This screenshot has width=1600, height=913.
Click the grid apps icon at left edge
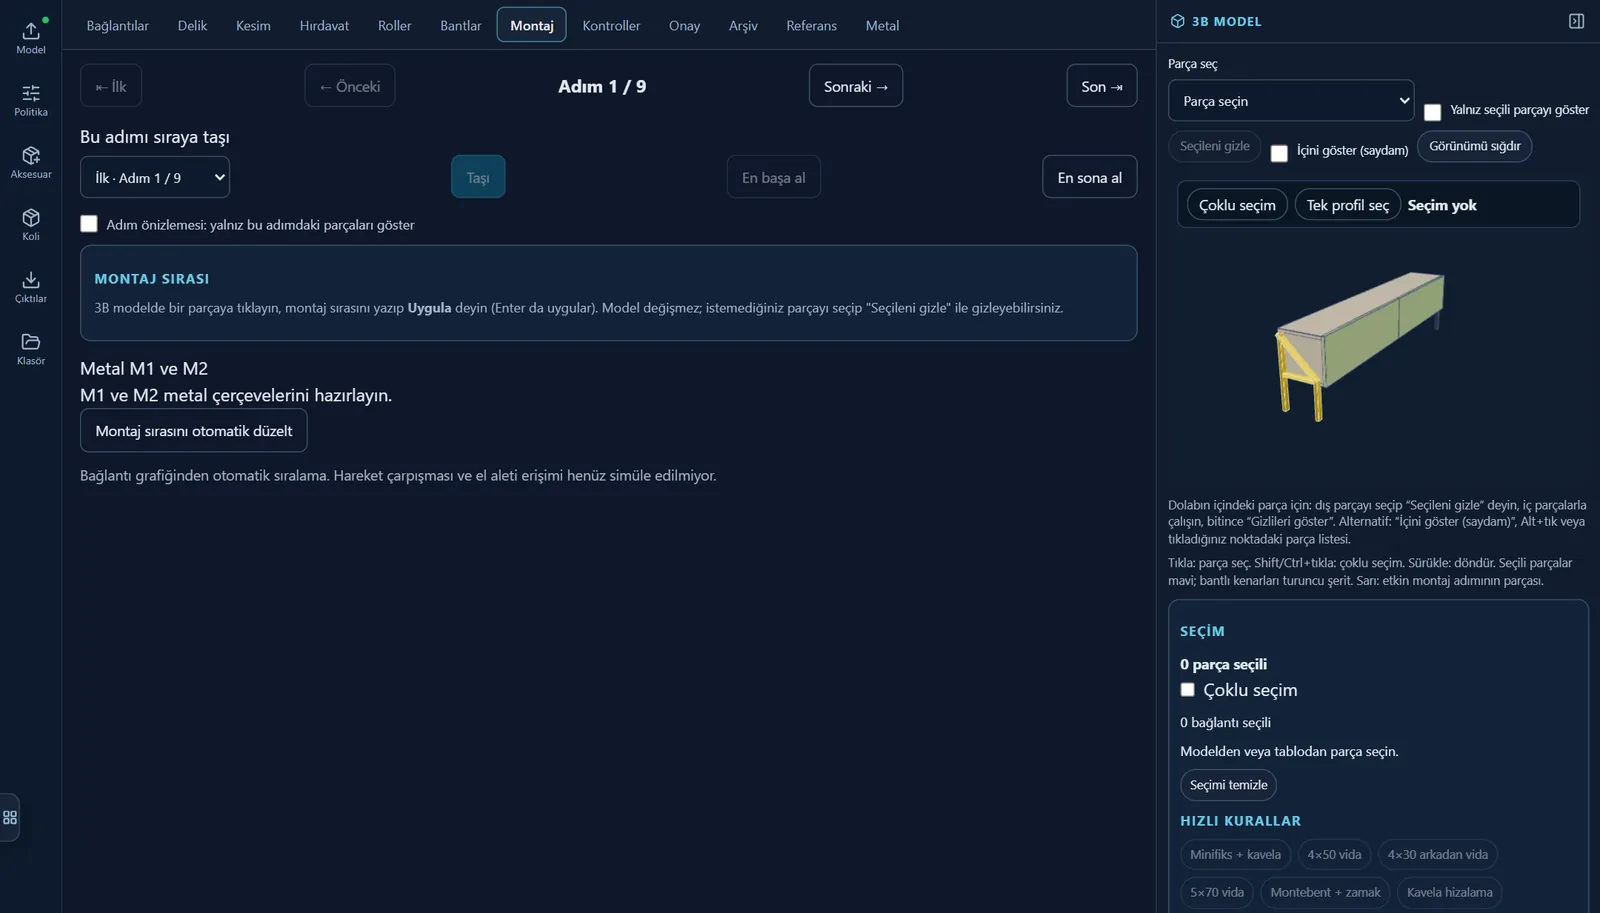click(10, 817)
